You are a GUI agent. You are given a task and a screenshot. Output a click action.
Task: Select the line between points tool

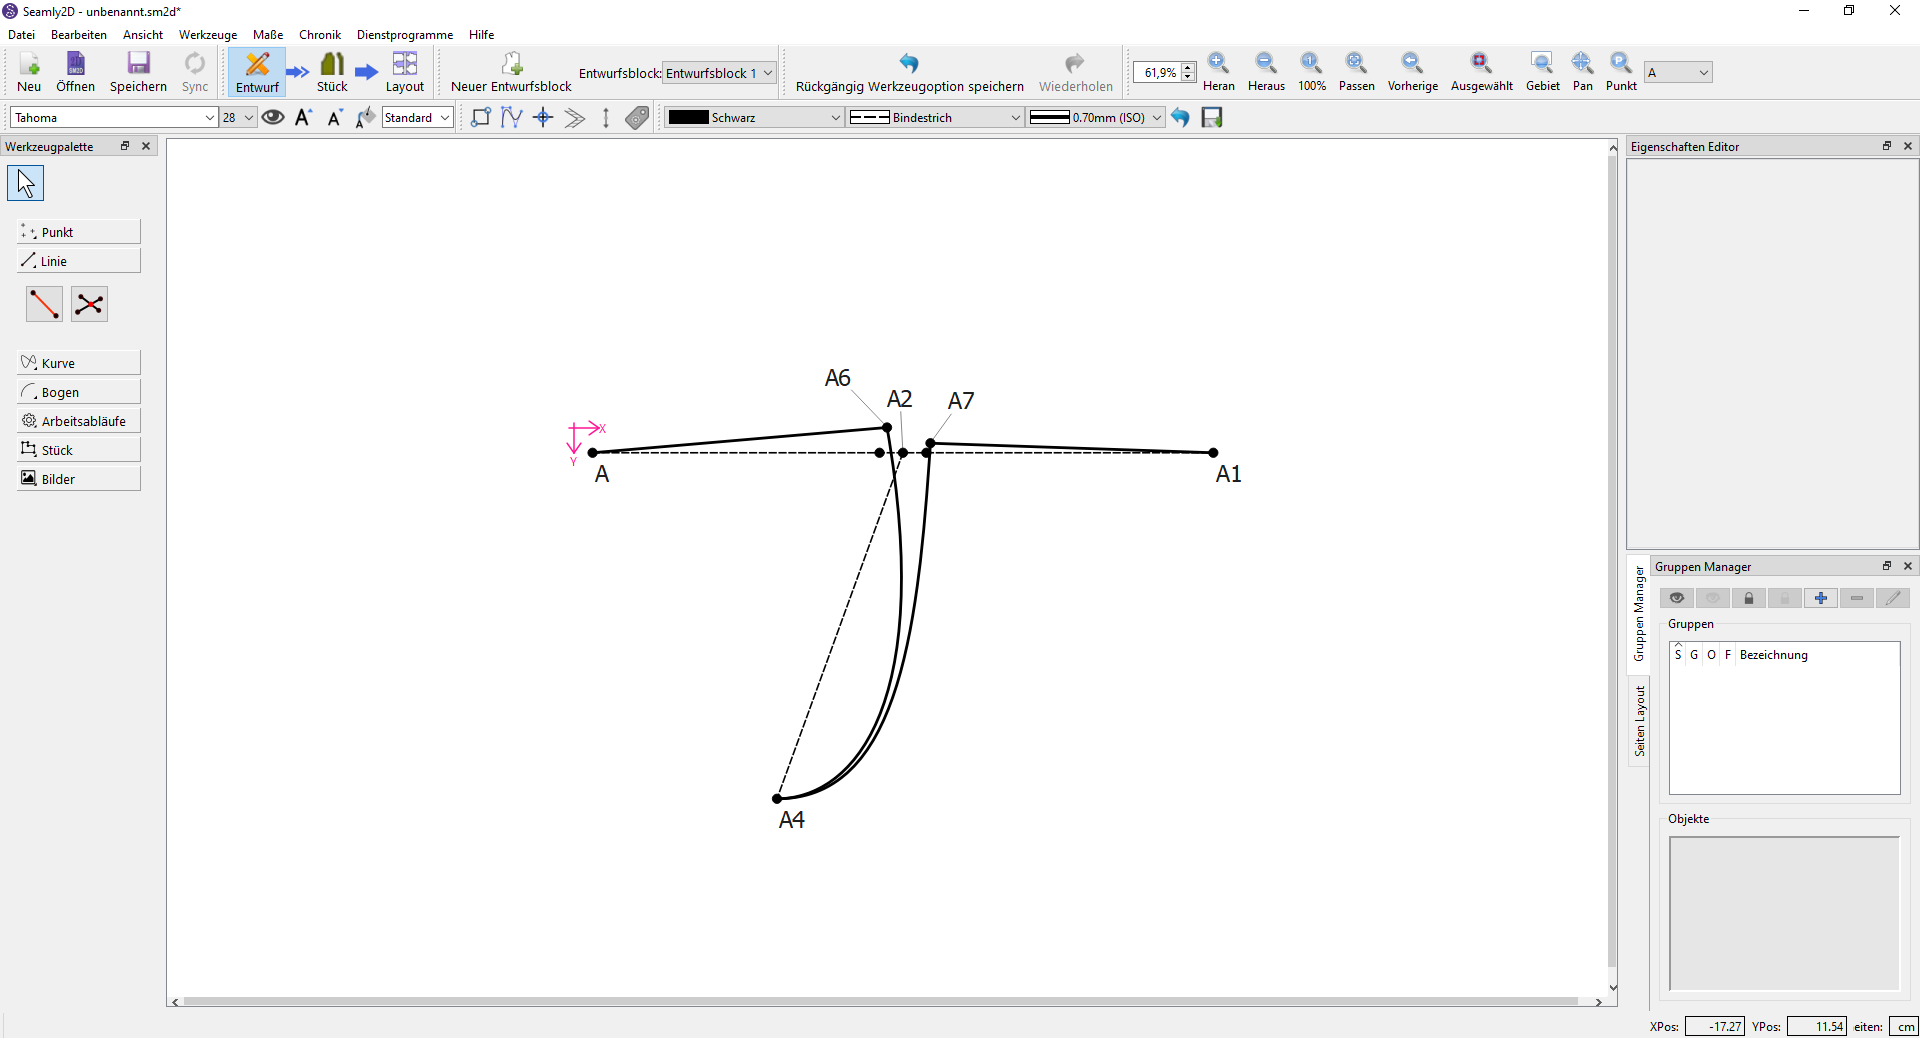(x=44, y=304)
